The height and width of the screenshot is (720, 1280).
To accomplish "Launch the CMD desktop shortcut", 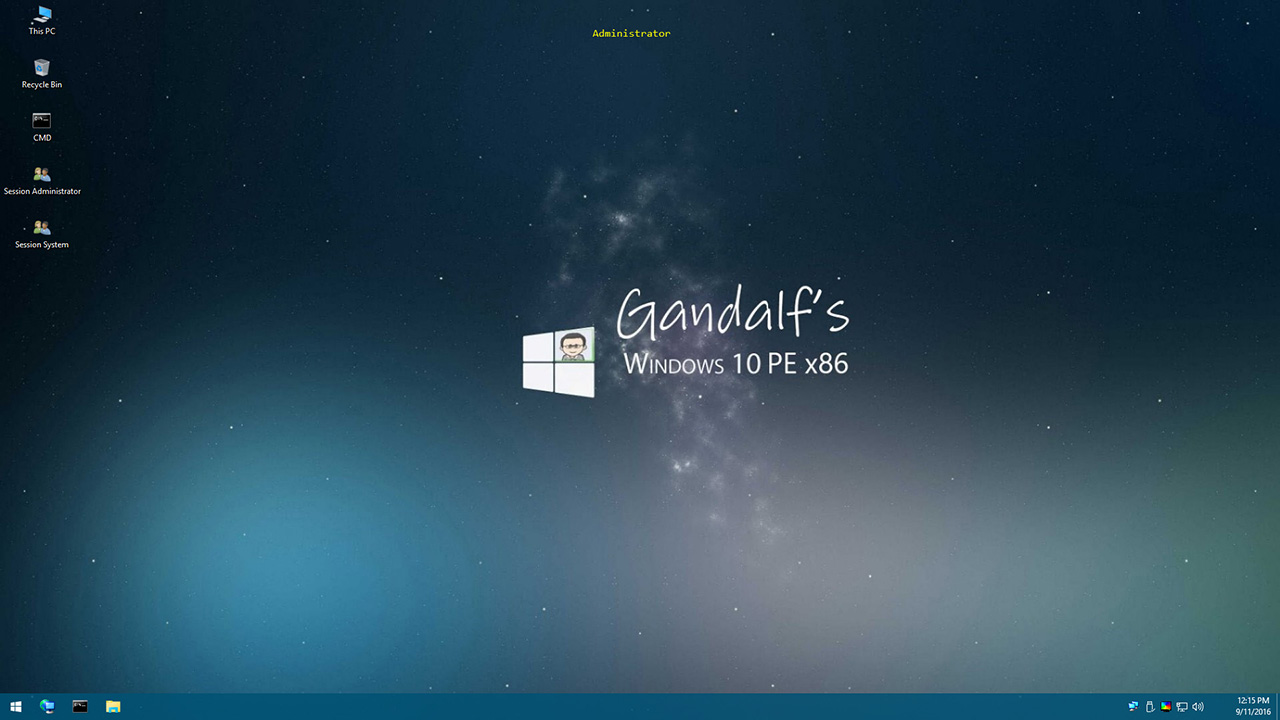I will [42, 123].
